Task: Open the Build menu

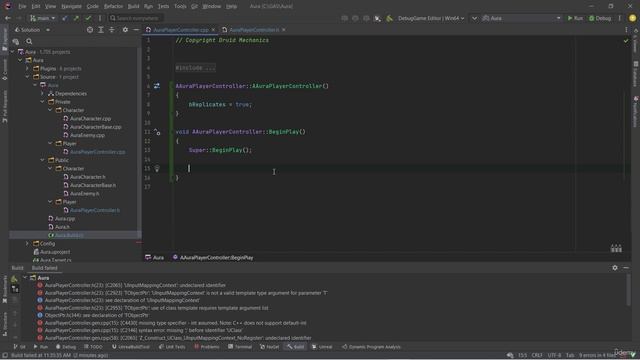Action: (x=133, y=6)
